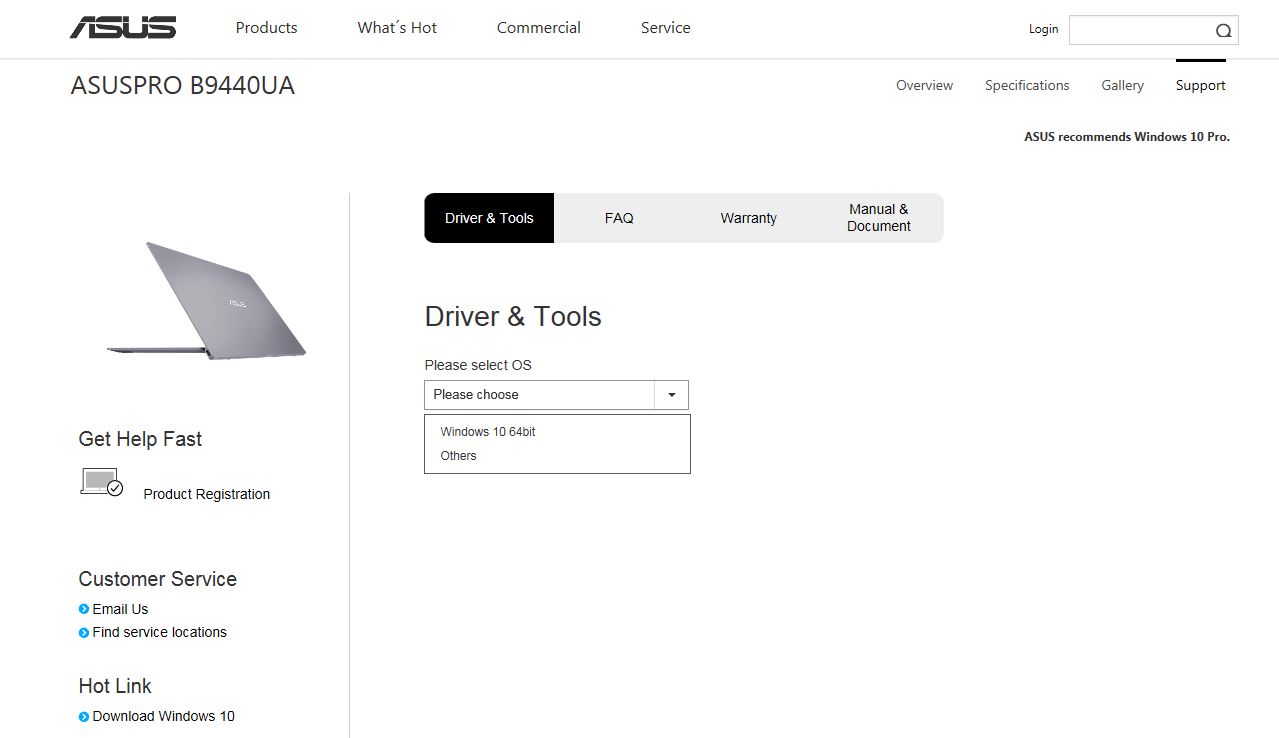Click the 'Hot Link' heading
This screenshot has height=738, width=1279.
pos(115,686)
